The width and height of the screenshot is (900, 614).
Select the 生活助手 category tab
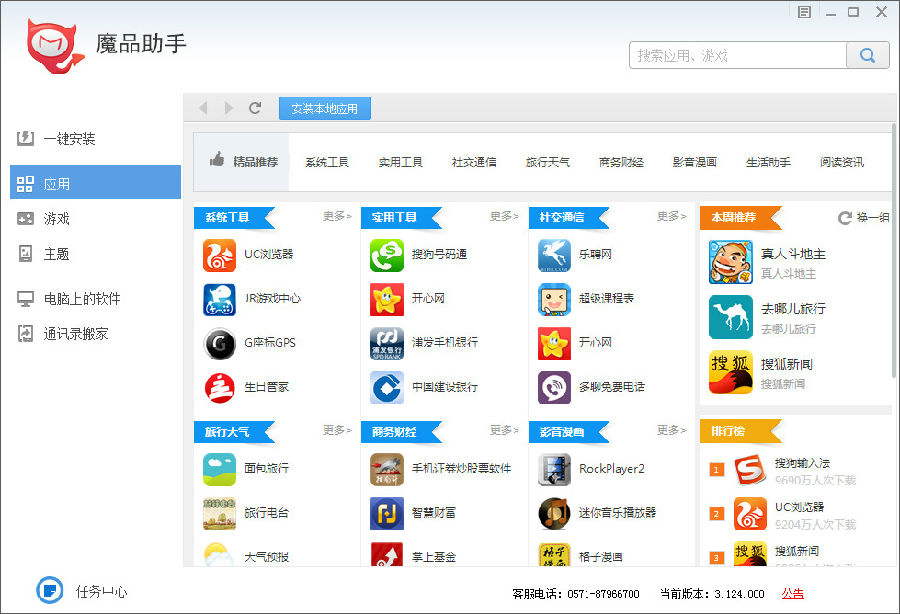tap(768, 162)
